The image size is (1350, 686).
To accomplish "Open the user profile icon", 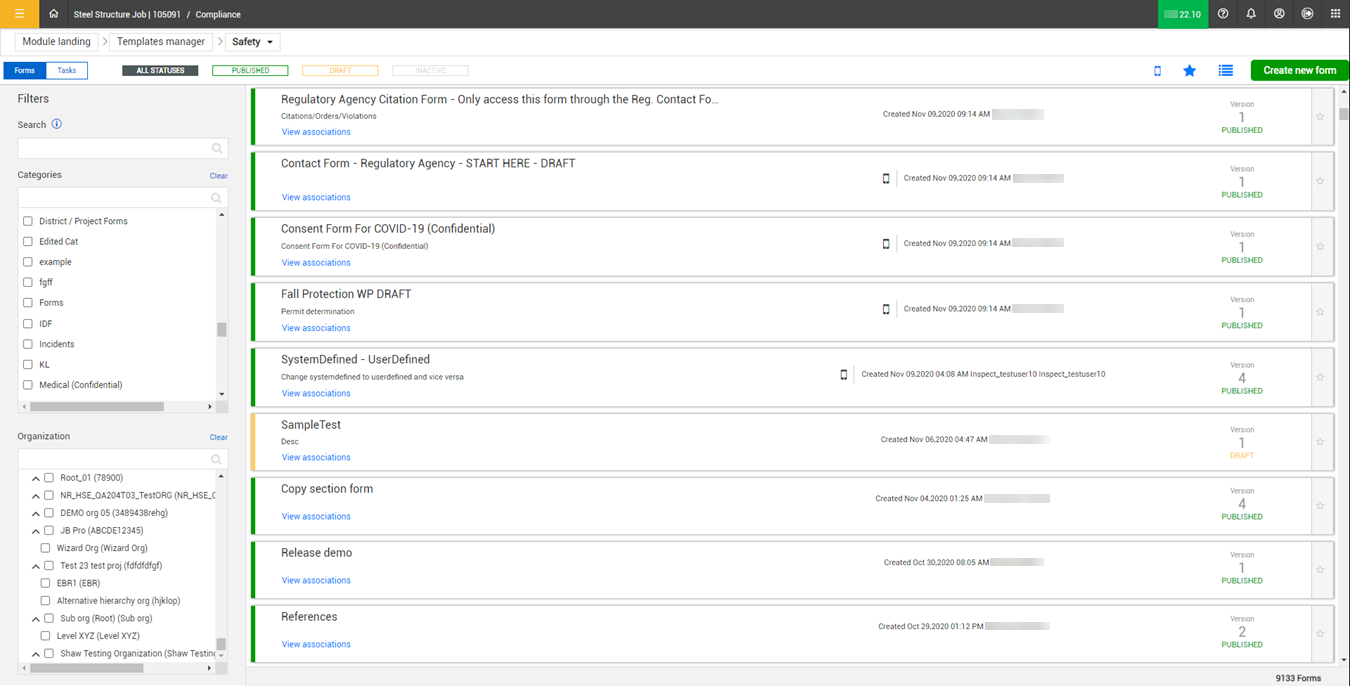I will coord(1279,14).
